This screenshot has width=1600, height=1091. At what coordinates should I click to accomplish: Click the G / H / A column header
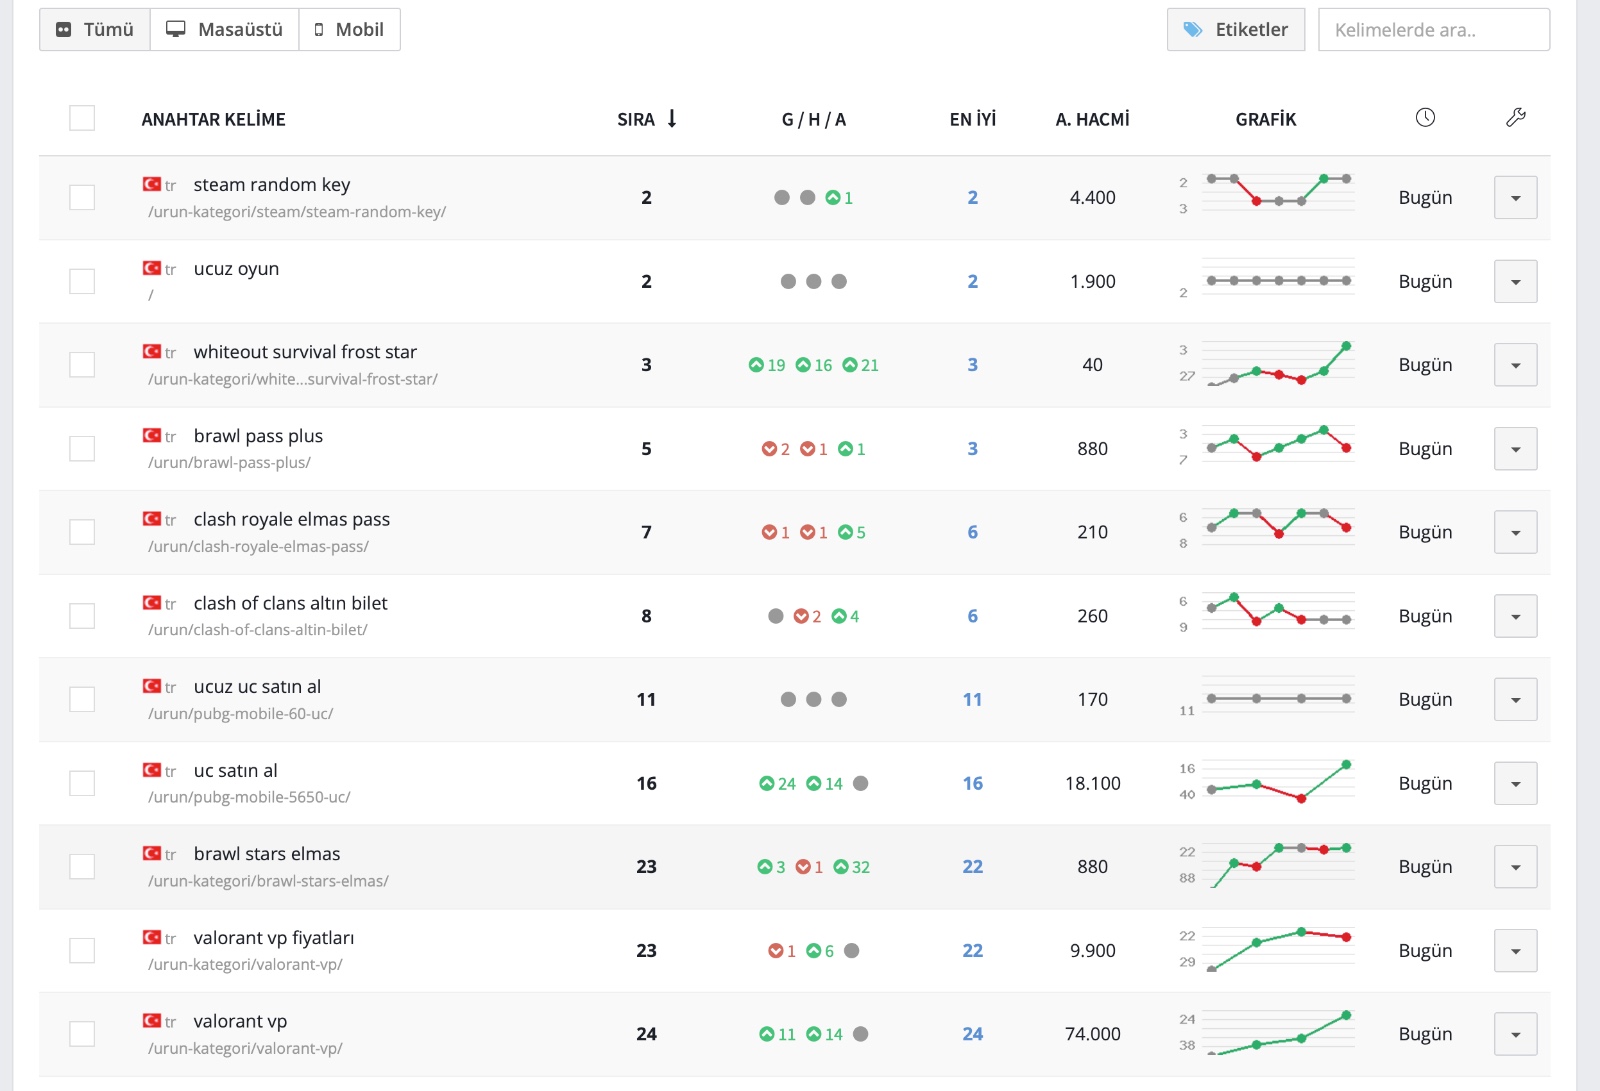click(x=813, y=119)
